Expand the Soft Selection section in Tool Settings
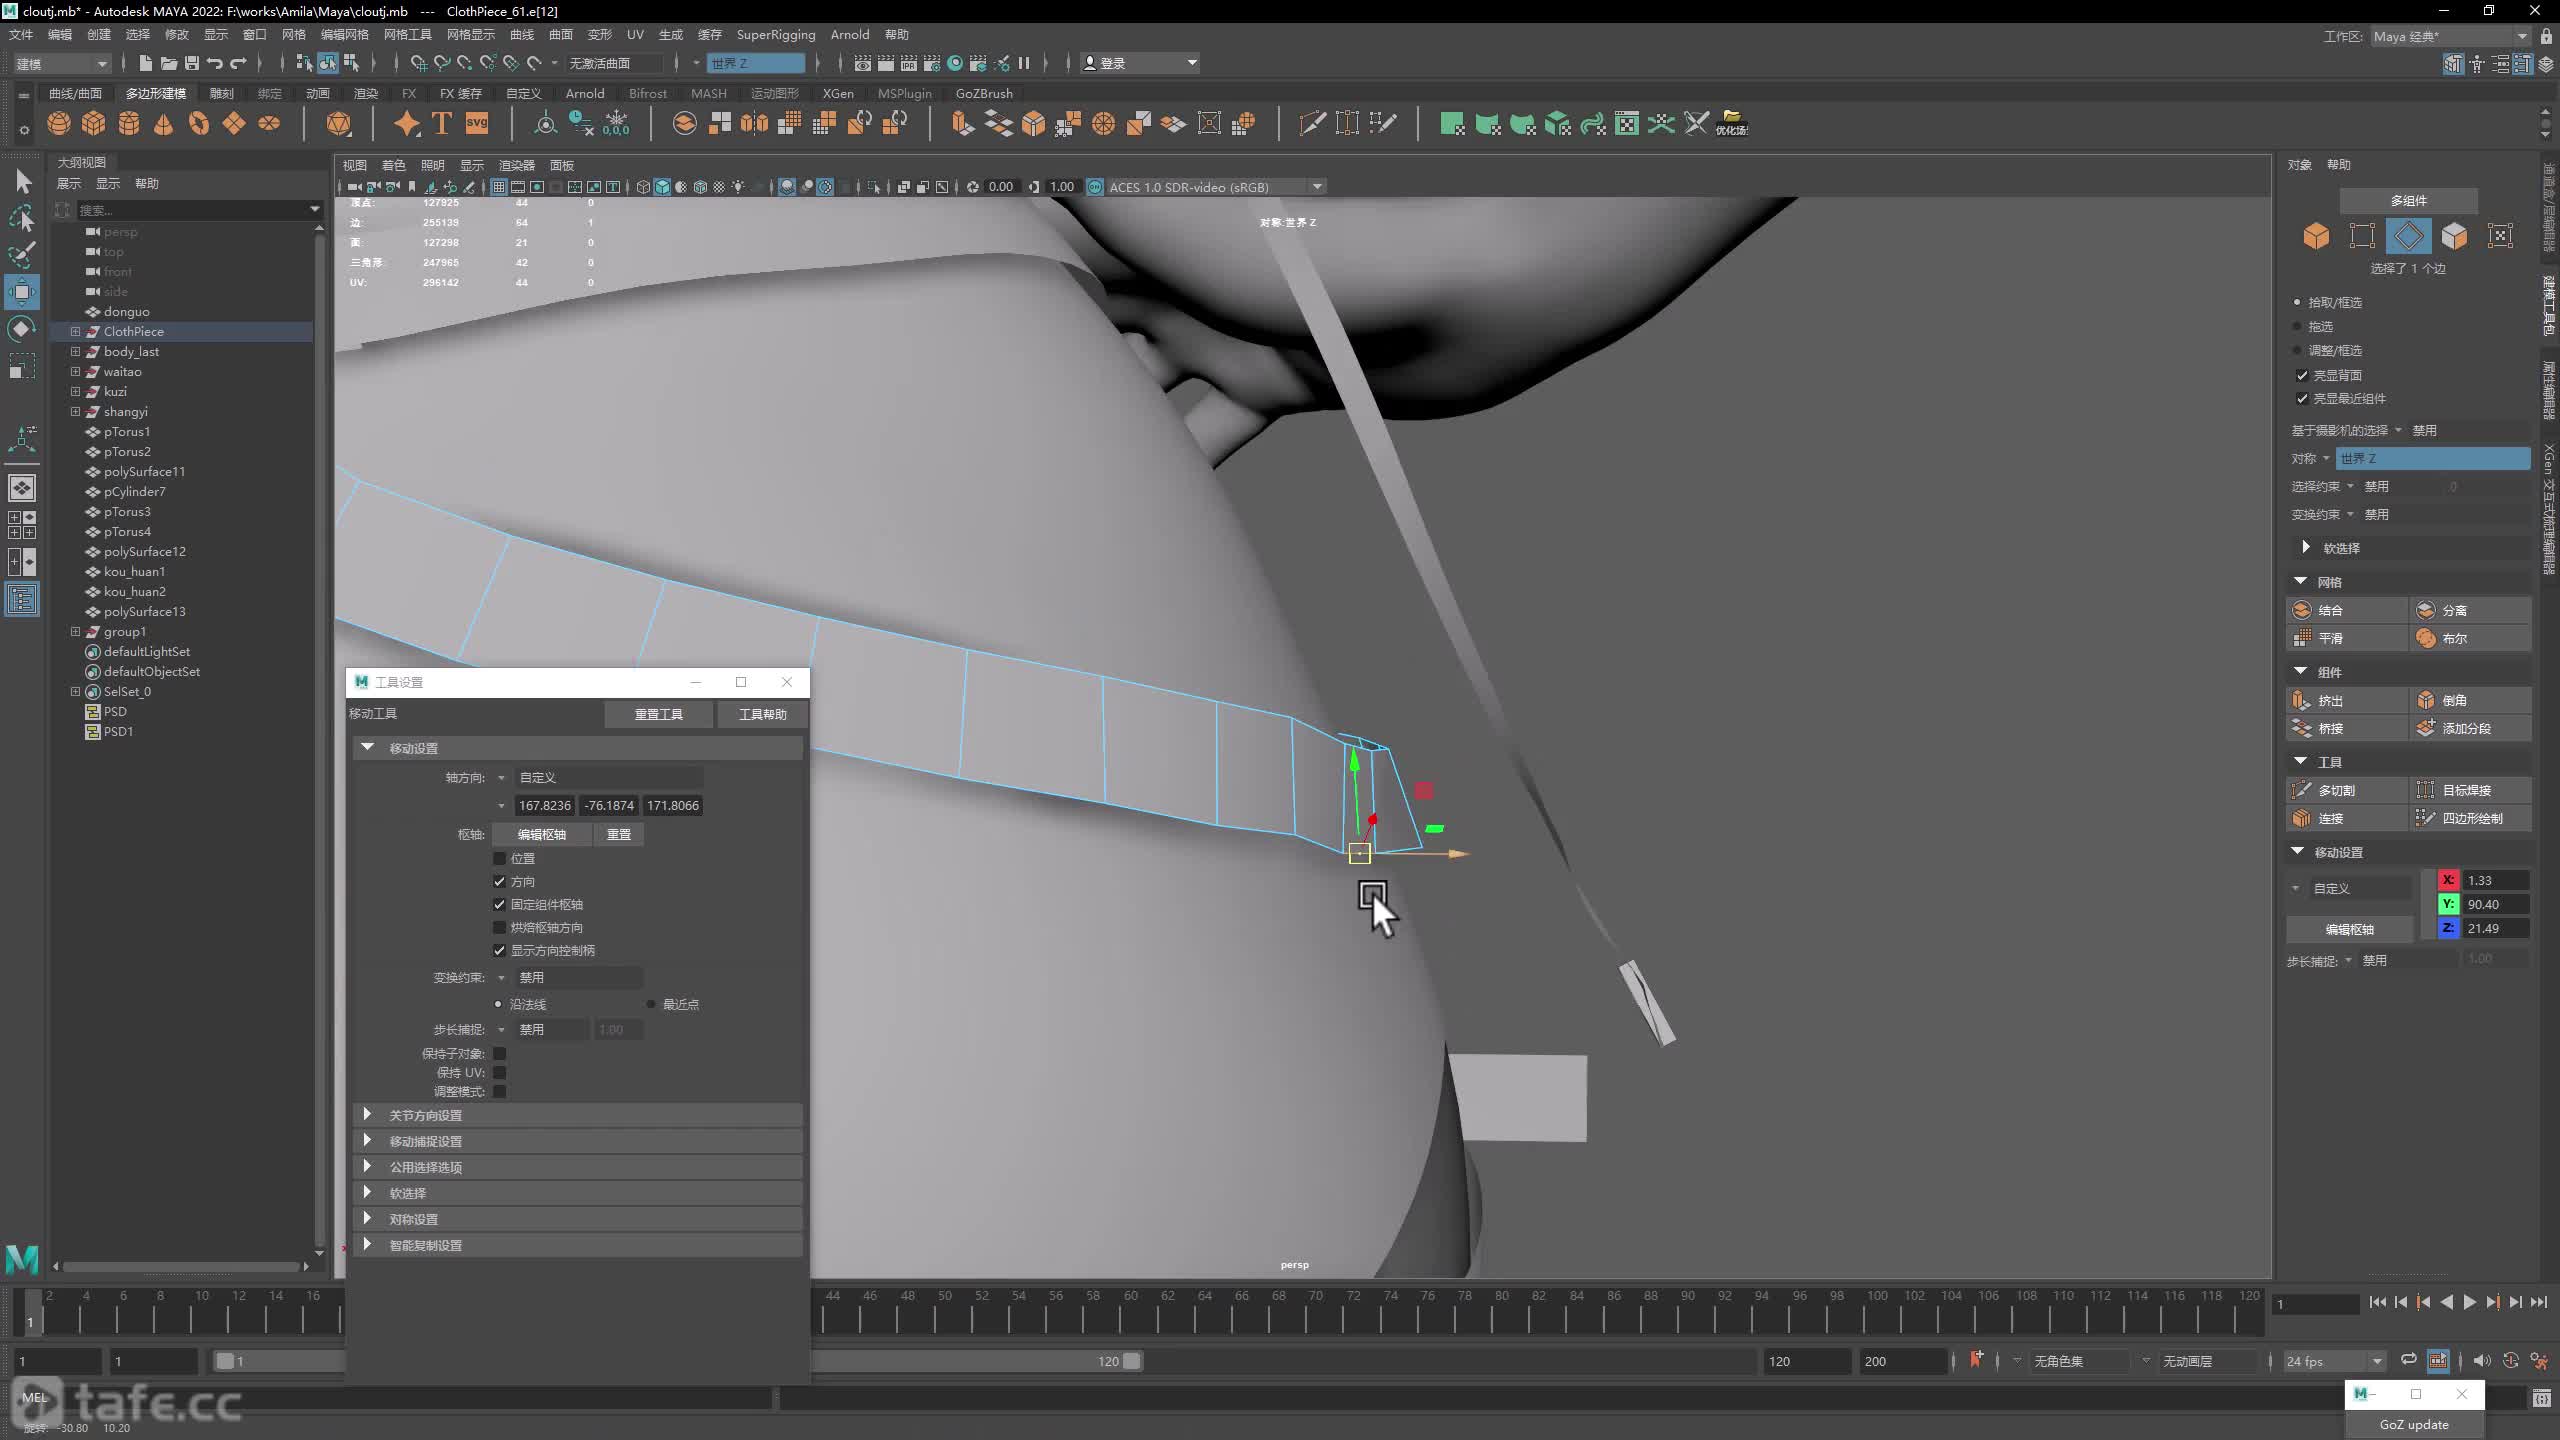2560x1440 pixels. point(367,1192)
